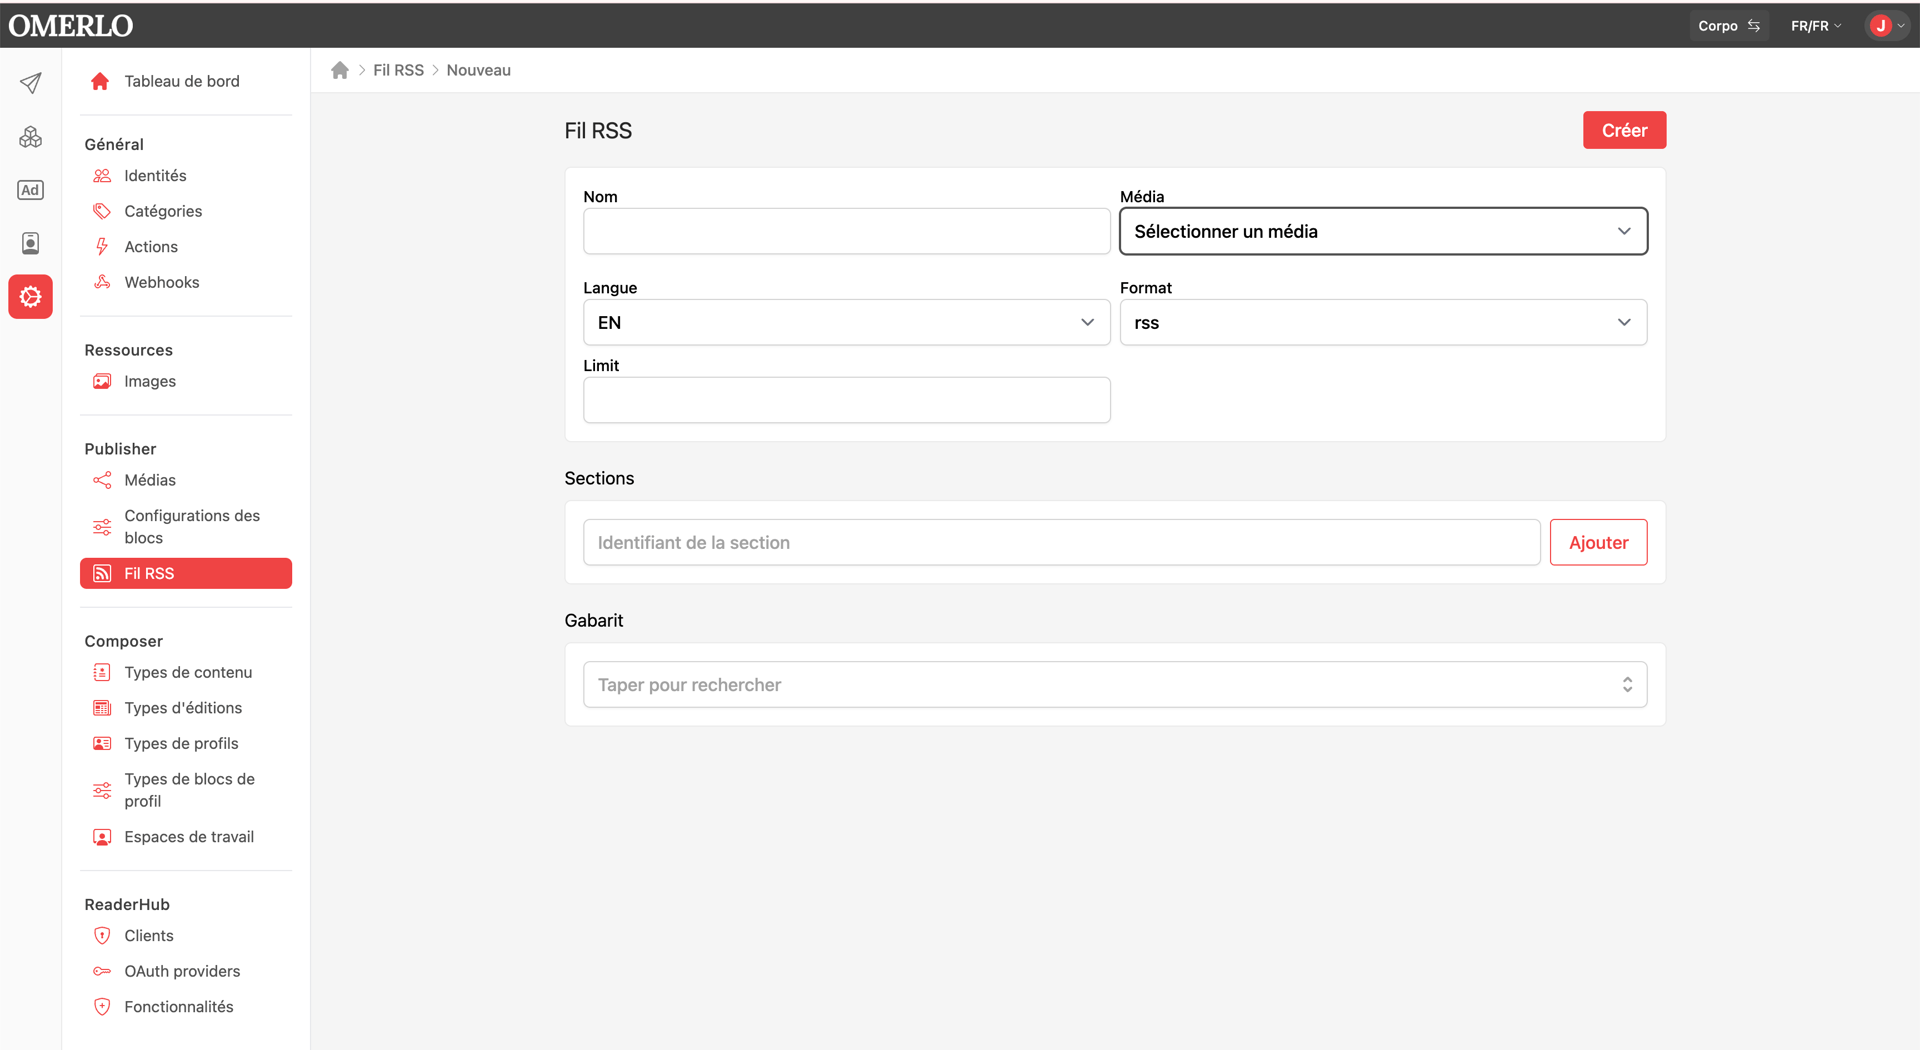
Task: Click the contact badge icon in left rail
Action: pos(31,243)
